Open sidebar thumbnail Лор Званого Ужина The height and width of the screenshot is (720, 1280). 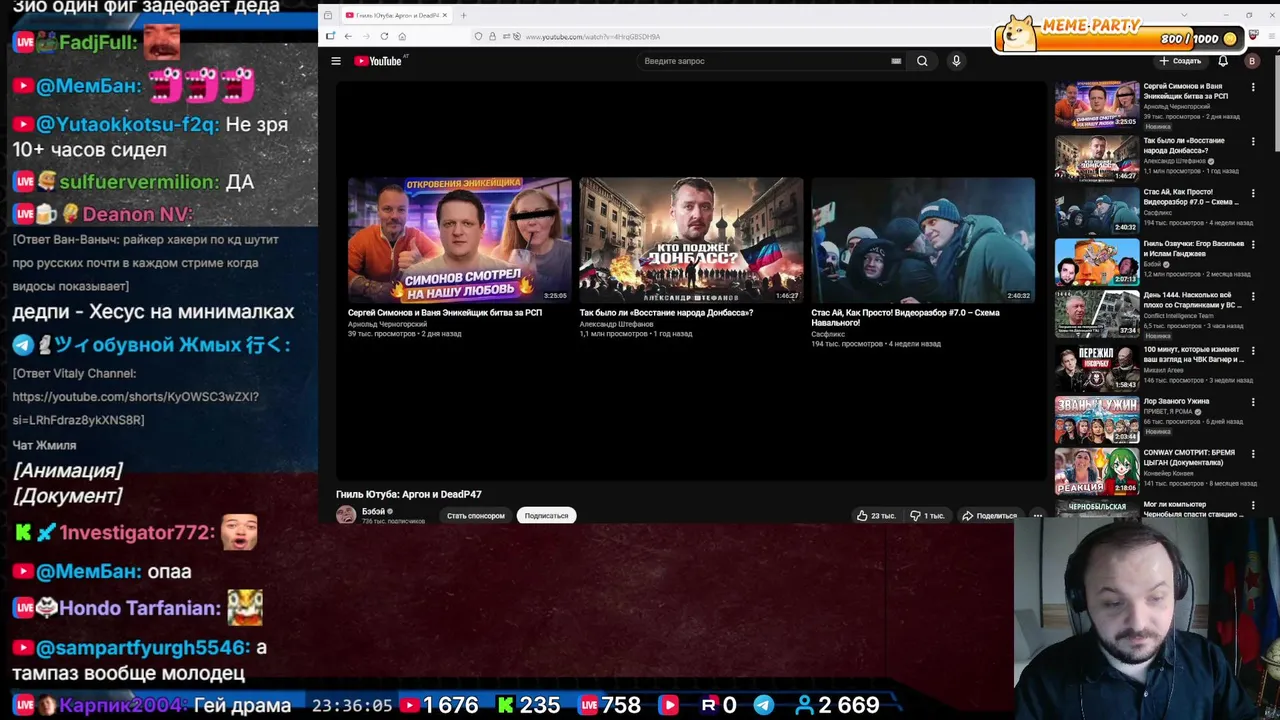point(1097,418)
